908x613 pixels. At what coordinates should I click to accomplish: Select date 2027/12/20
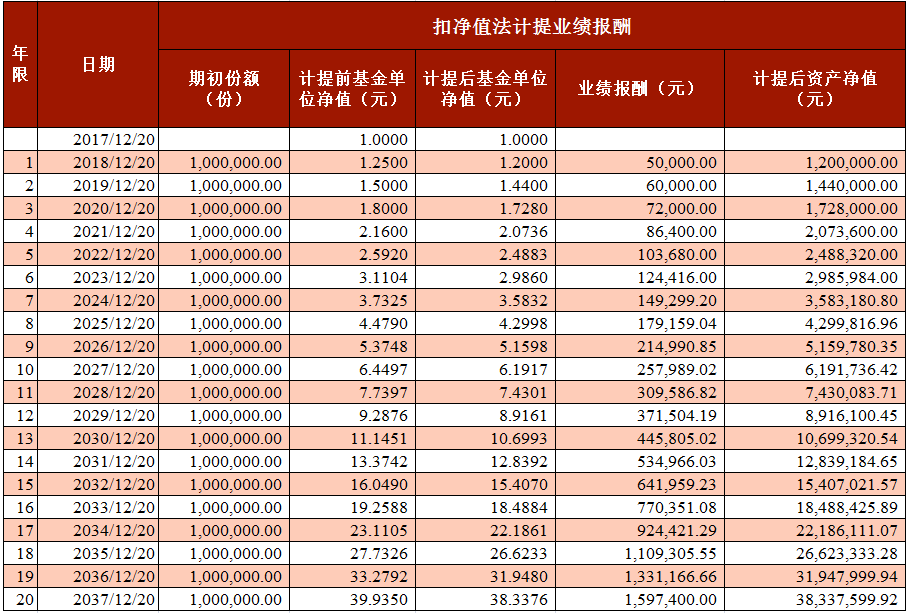tap(98, 369)
